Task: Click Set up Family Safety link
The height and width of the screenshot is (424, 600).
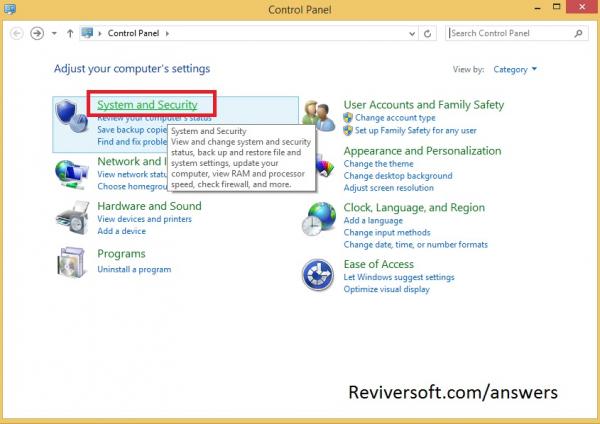Action: (416, 130)
